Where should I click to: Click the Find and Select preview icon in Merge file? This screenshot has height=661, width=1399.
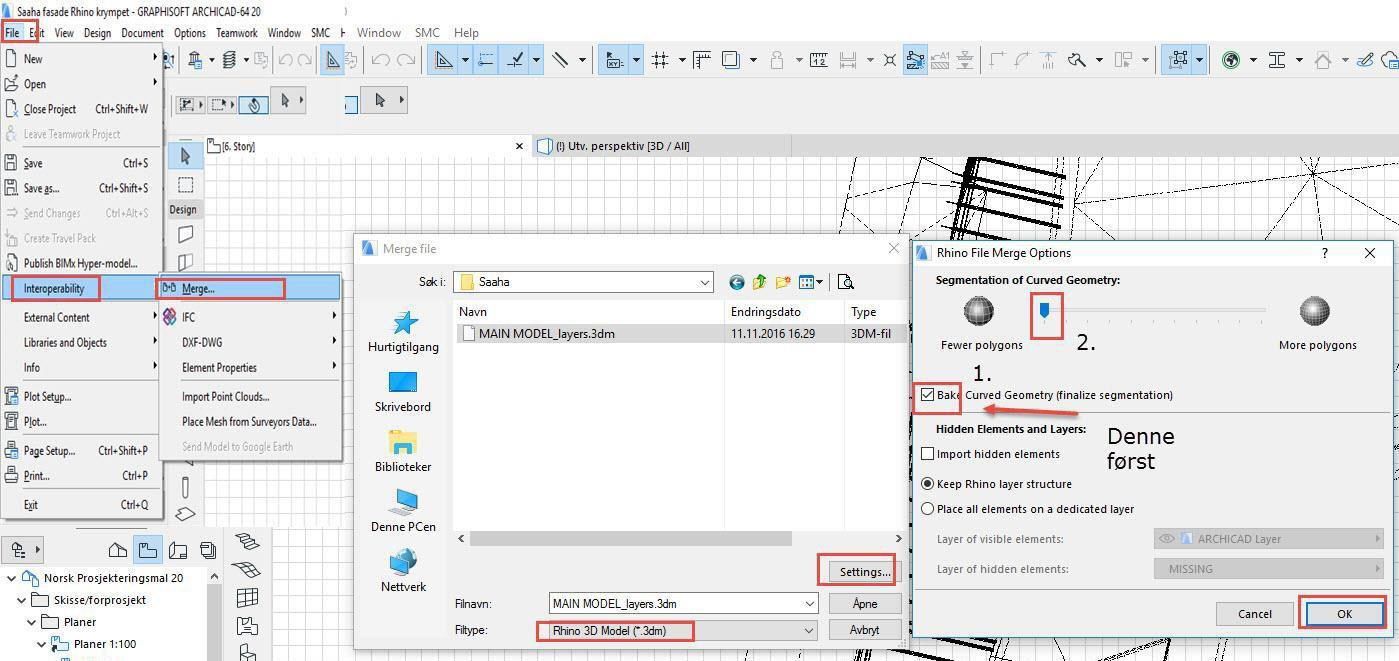[x=846, y=282]
